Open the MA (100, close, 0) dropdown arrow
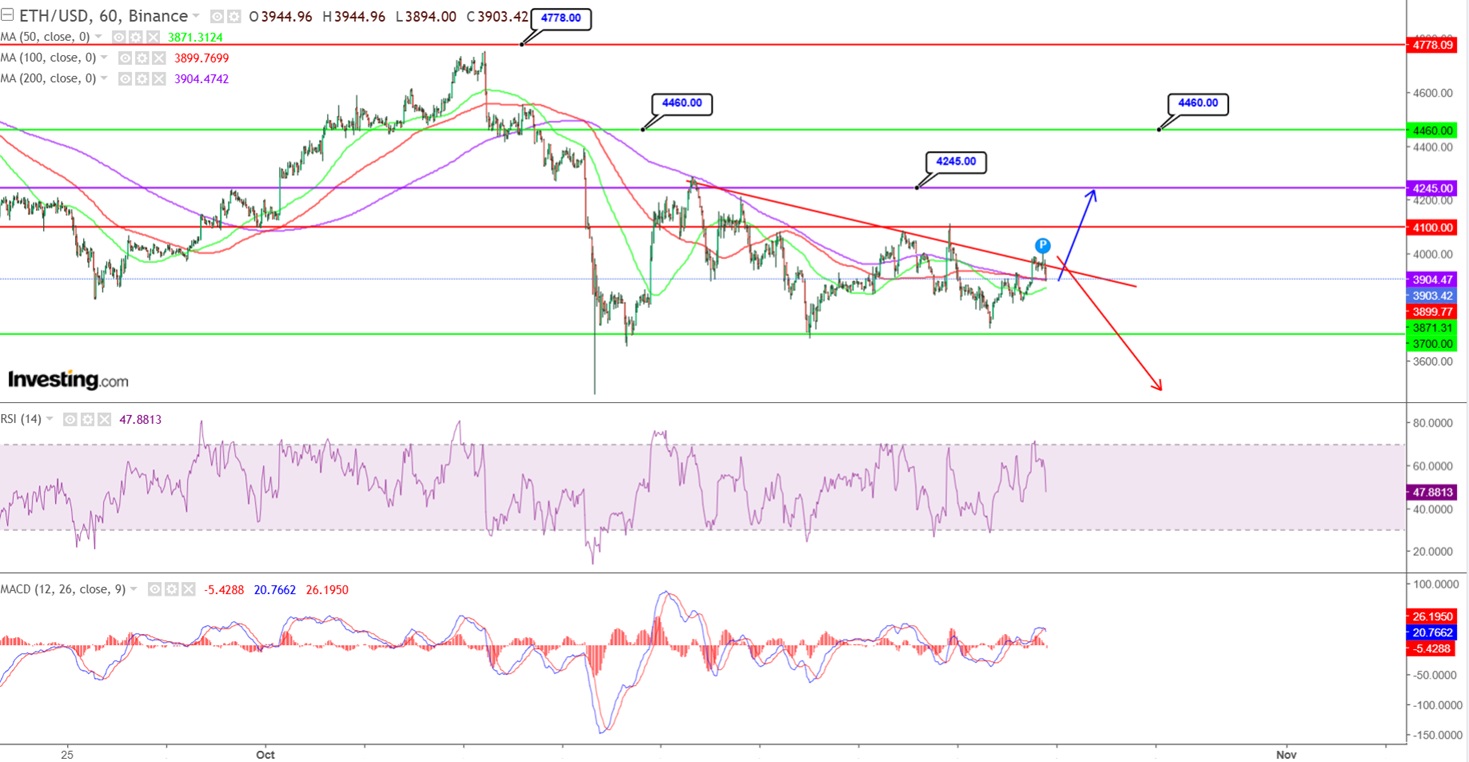Image resolution: width=1469 pixels, height=762 pixels. pos(104,57)
